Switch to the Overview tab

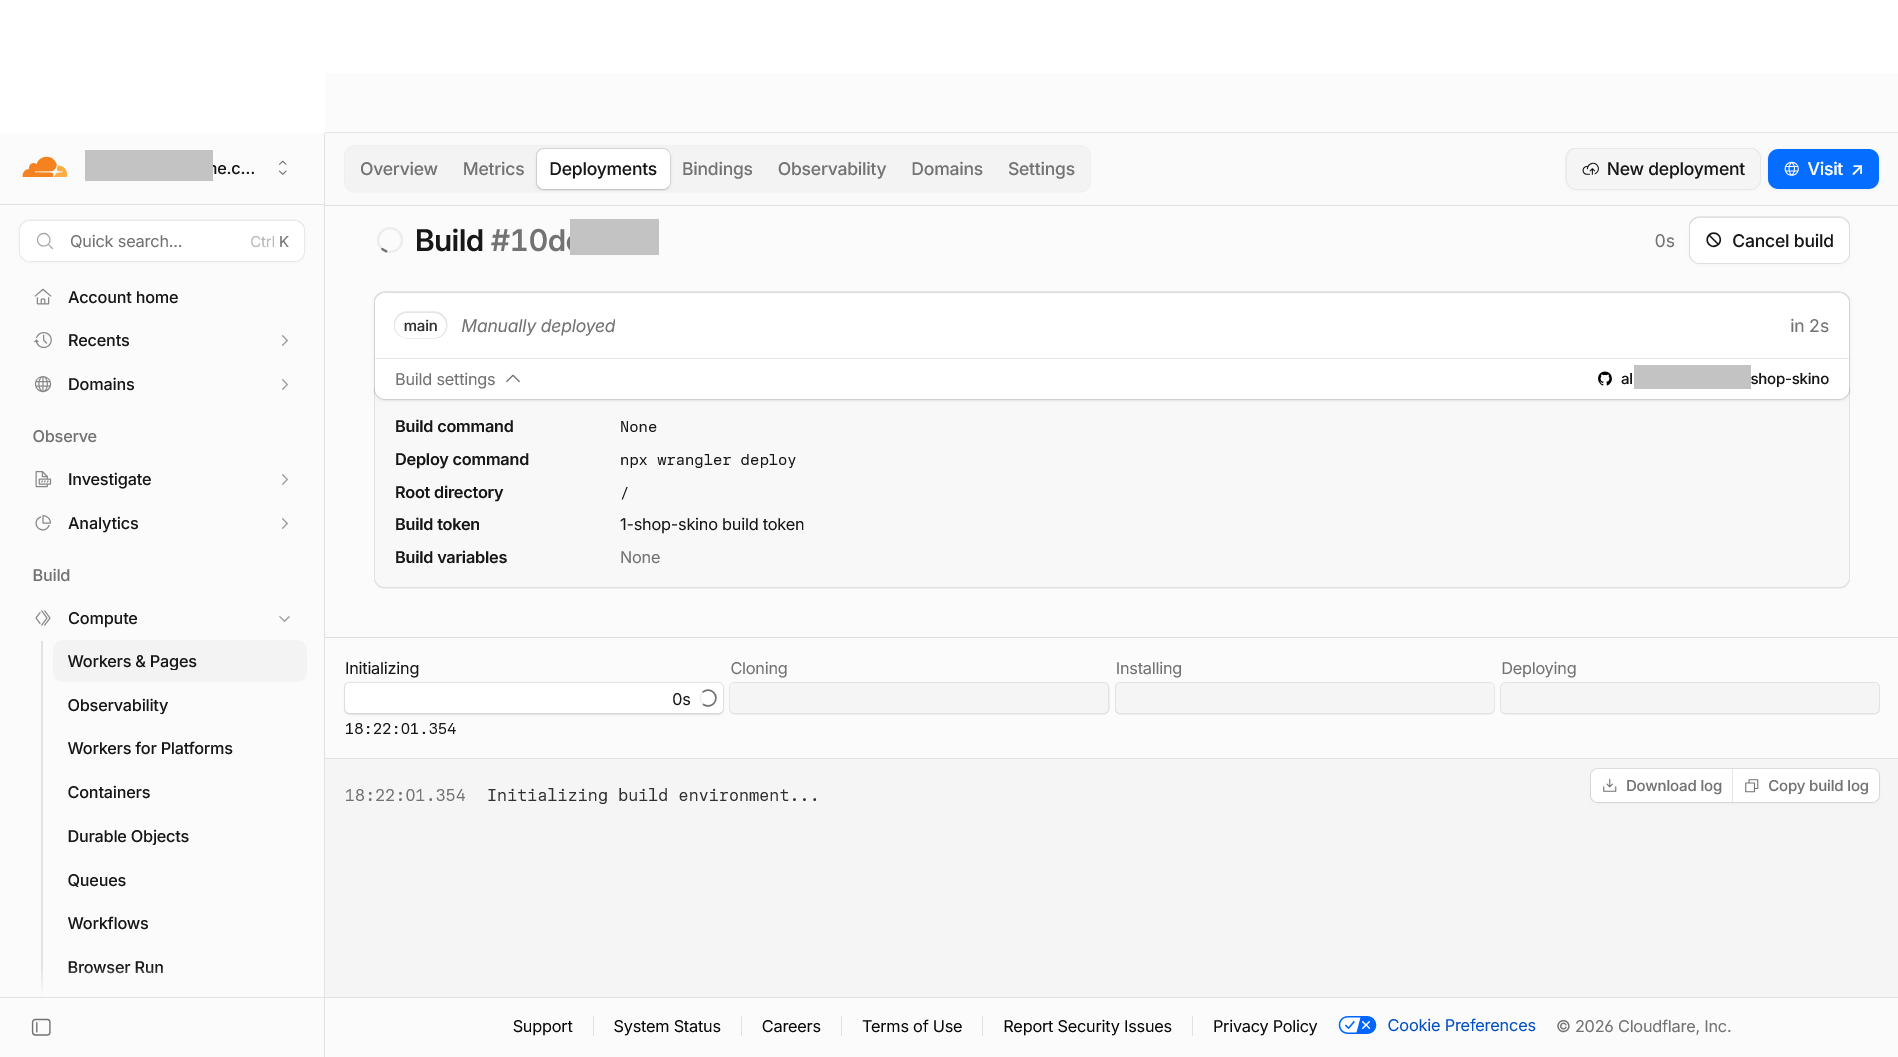pyautogui.click(x=398, y=169)
